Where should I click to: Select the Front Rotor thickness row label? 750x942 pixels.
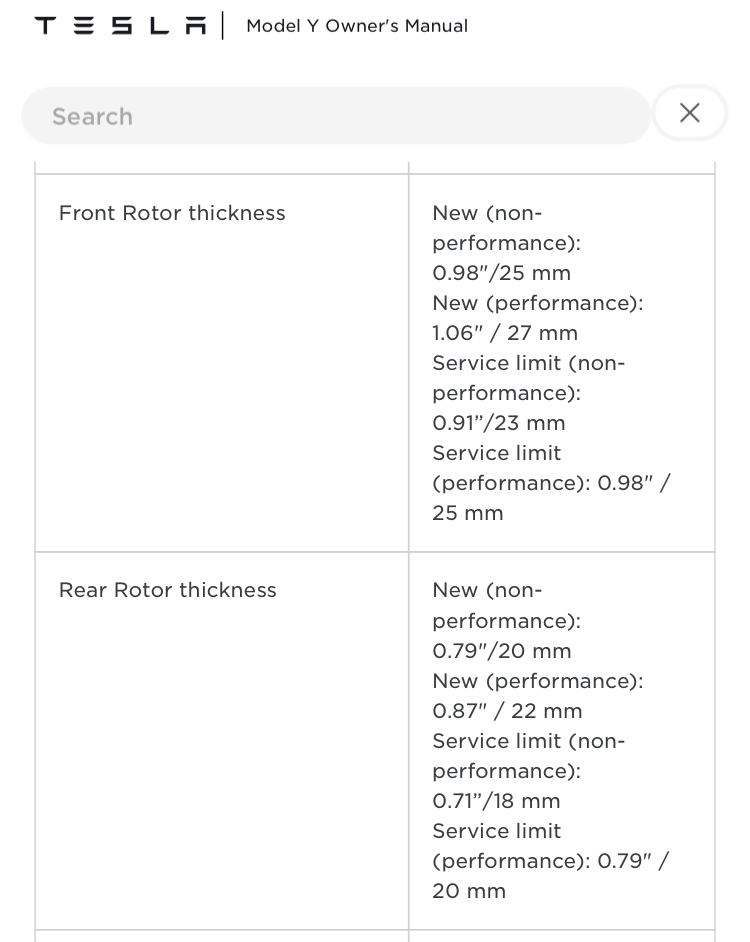point(172,213)
